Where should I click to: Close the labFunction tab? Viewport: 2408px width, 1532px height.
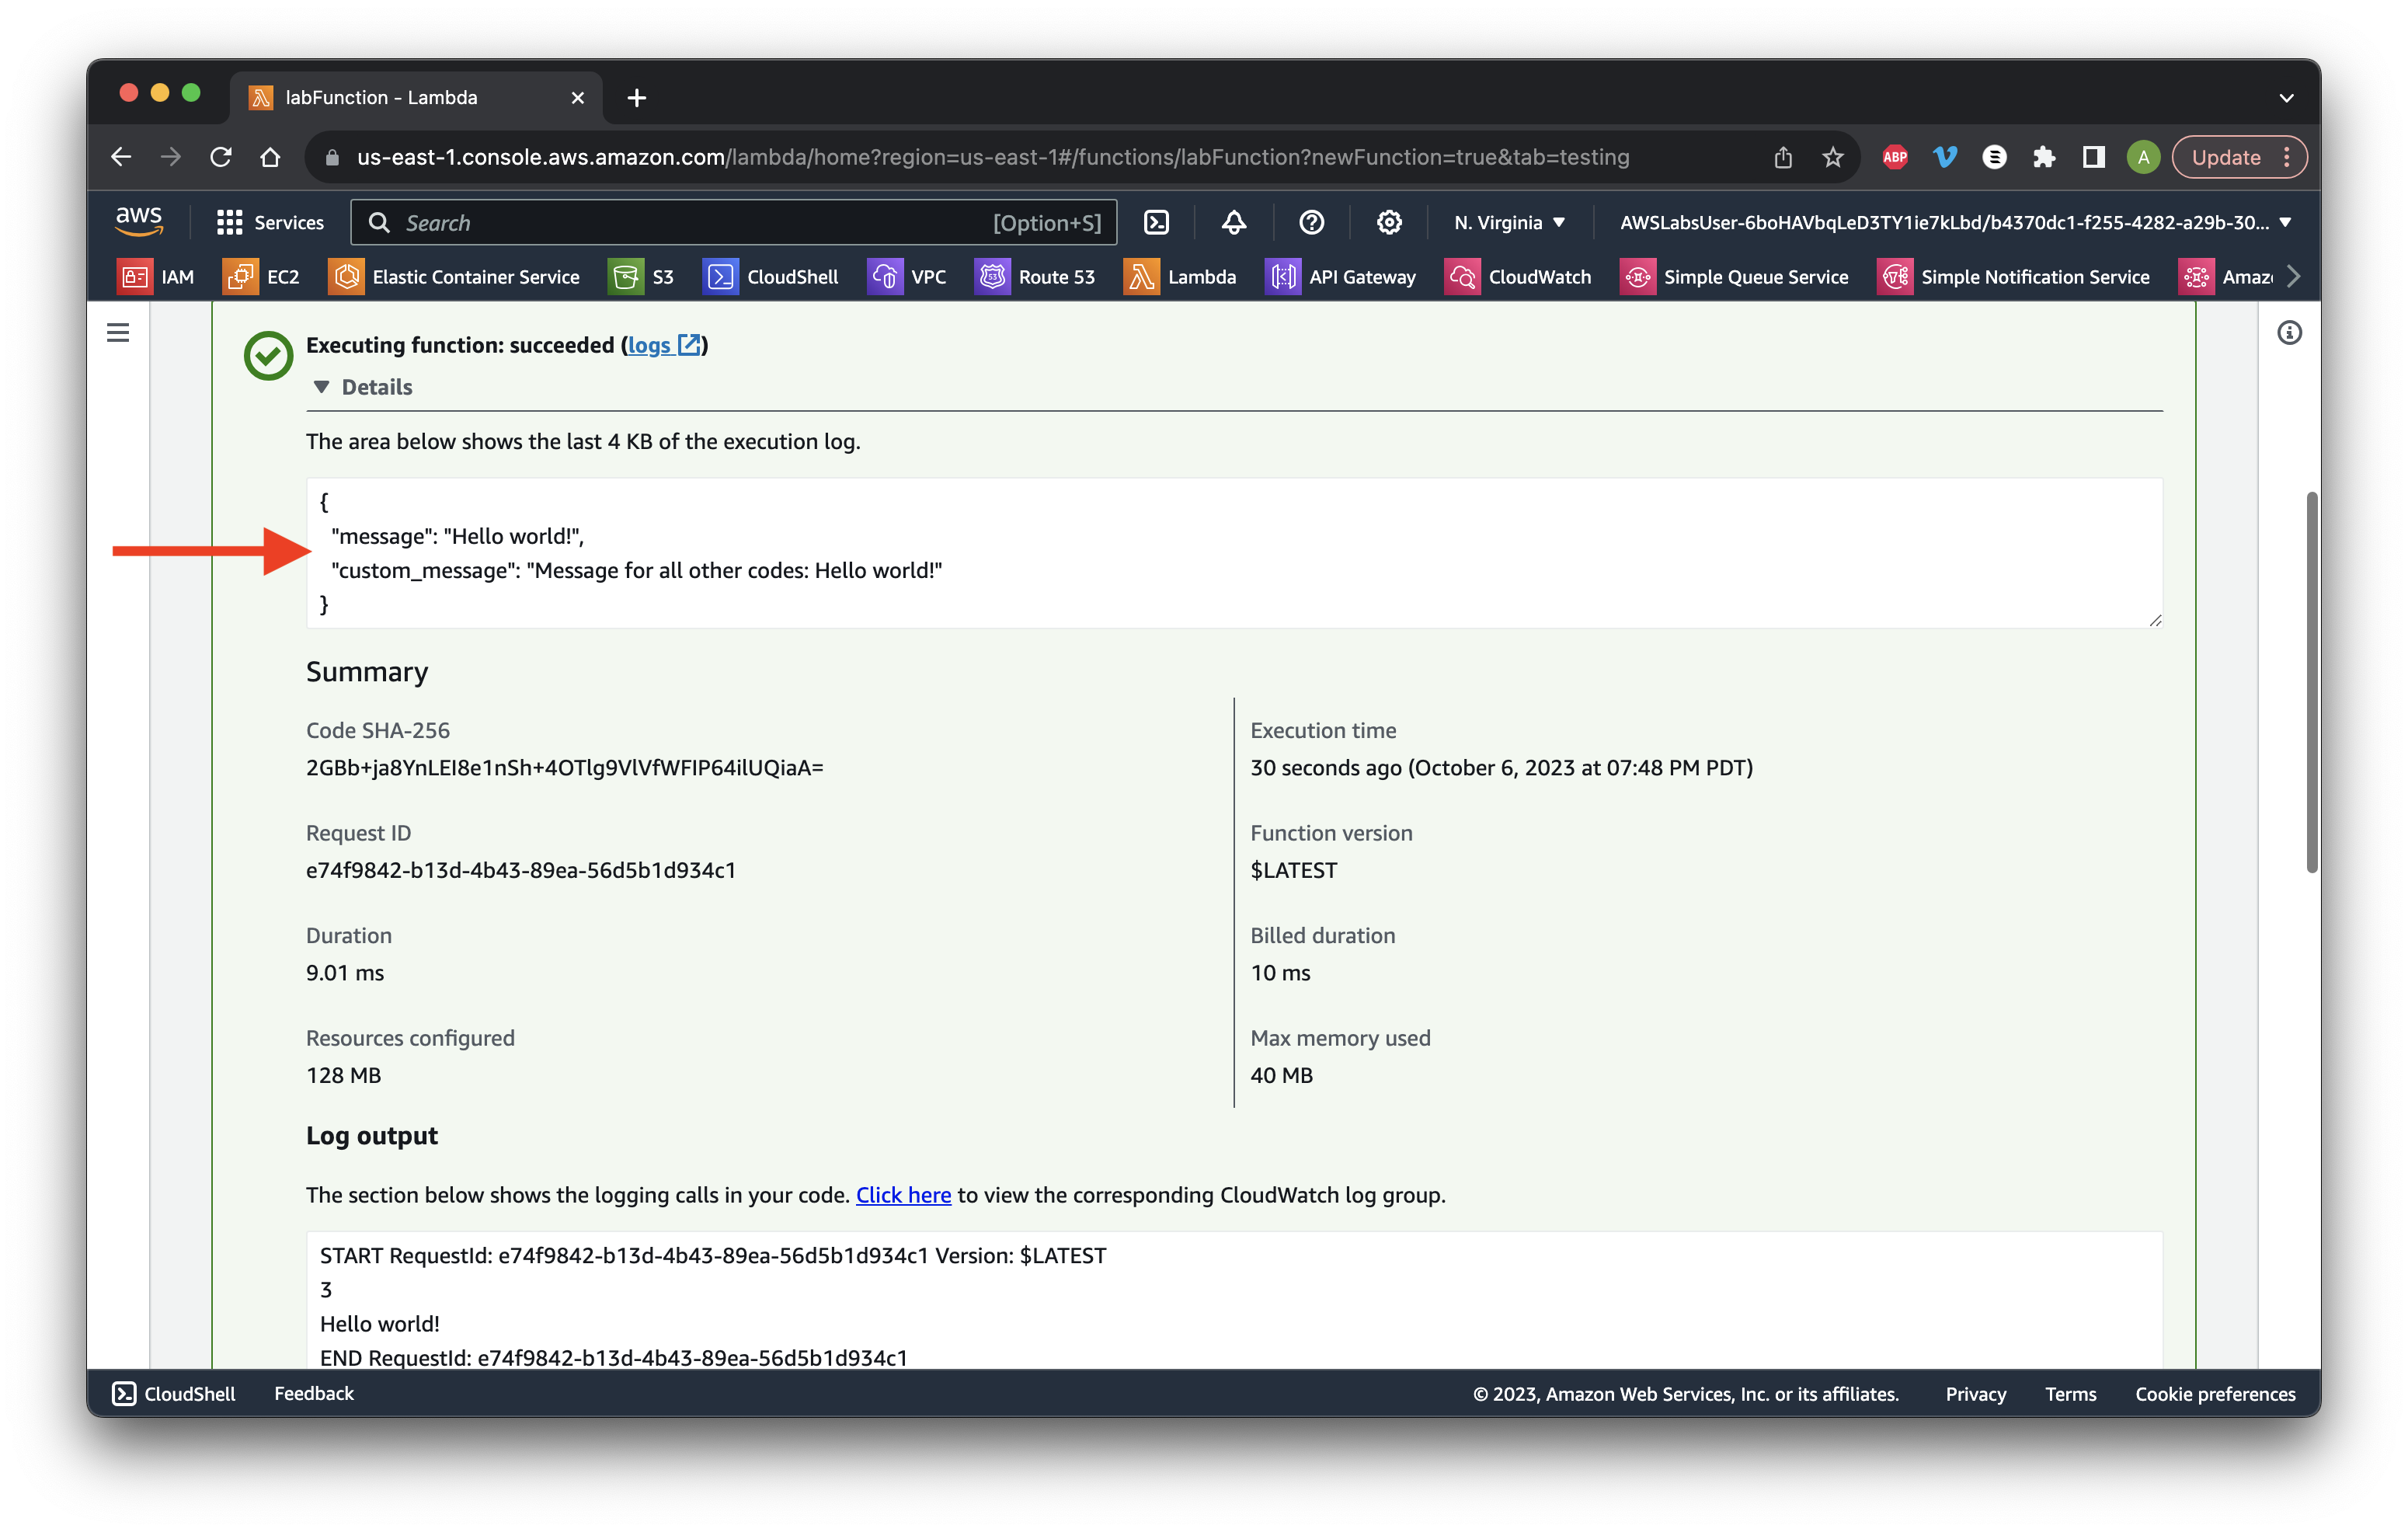pos(578,98)
